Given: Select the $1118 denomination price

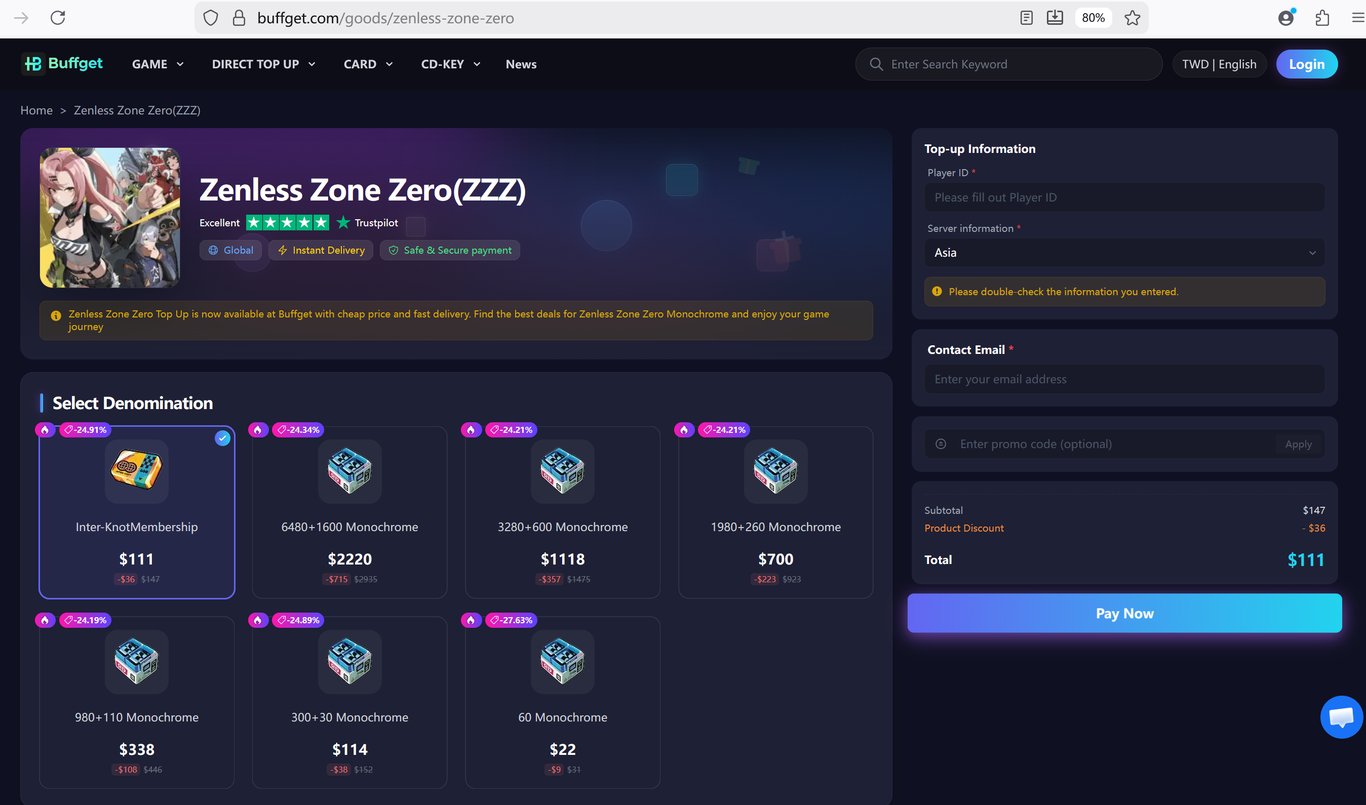Looking at the screenshot, I should pos(563,559).
